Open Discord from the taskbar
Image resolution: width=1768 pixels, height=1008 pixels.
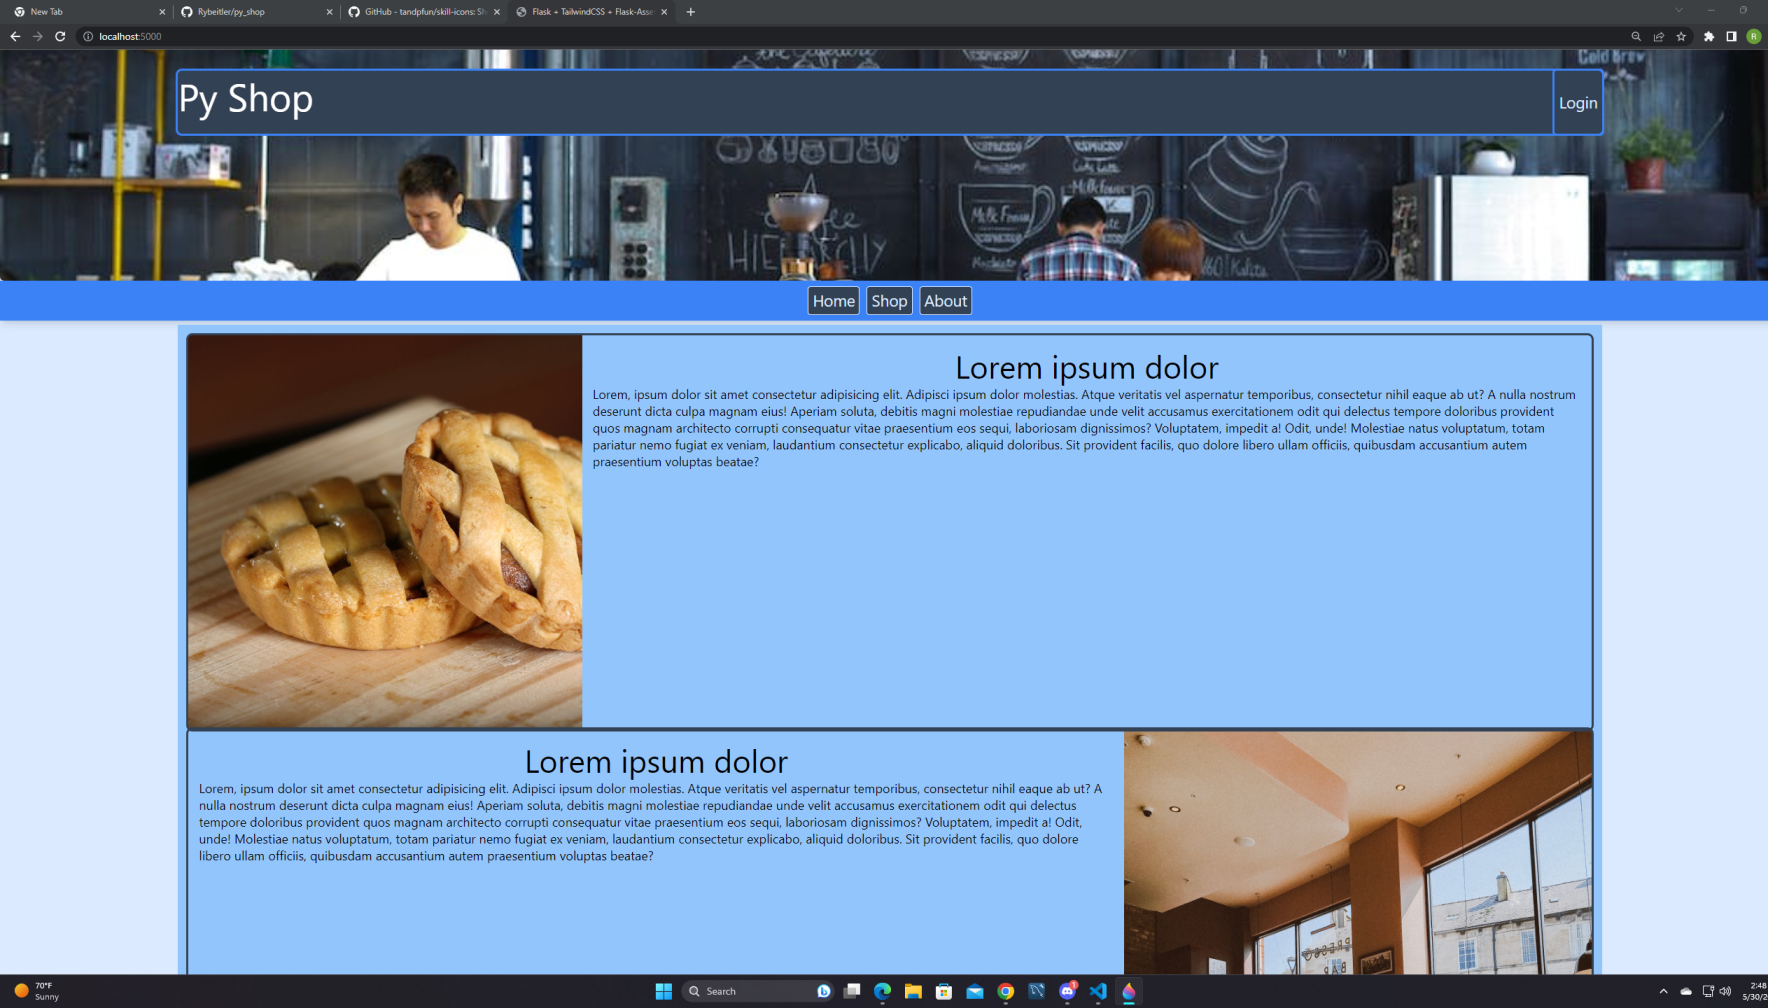1067,991
